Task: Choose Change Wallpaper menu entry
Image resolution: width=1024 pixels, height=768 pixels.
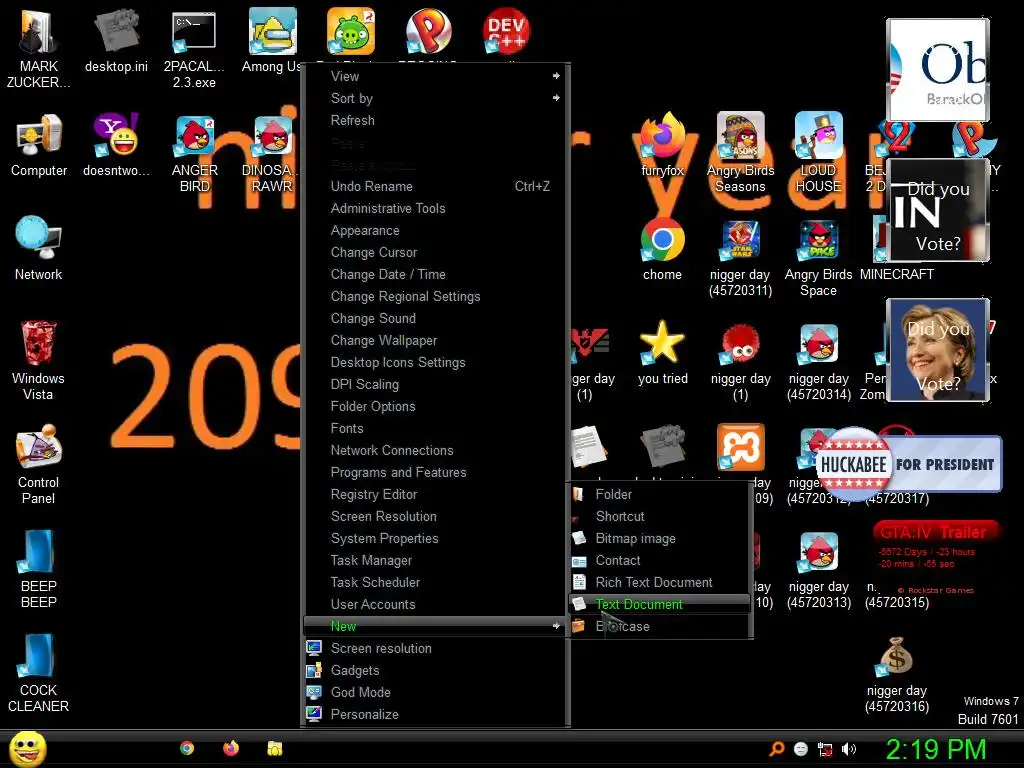Action: coord(435,340)
